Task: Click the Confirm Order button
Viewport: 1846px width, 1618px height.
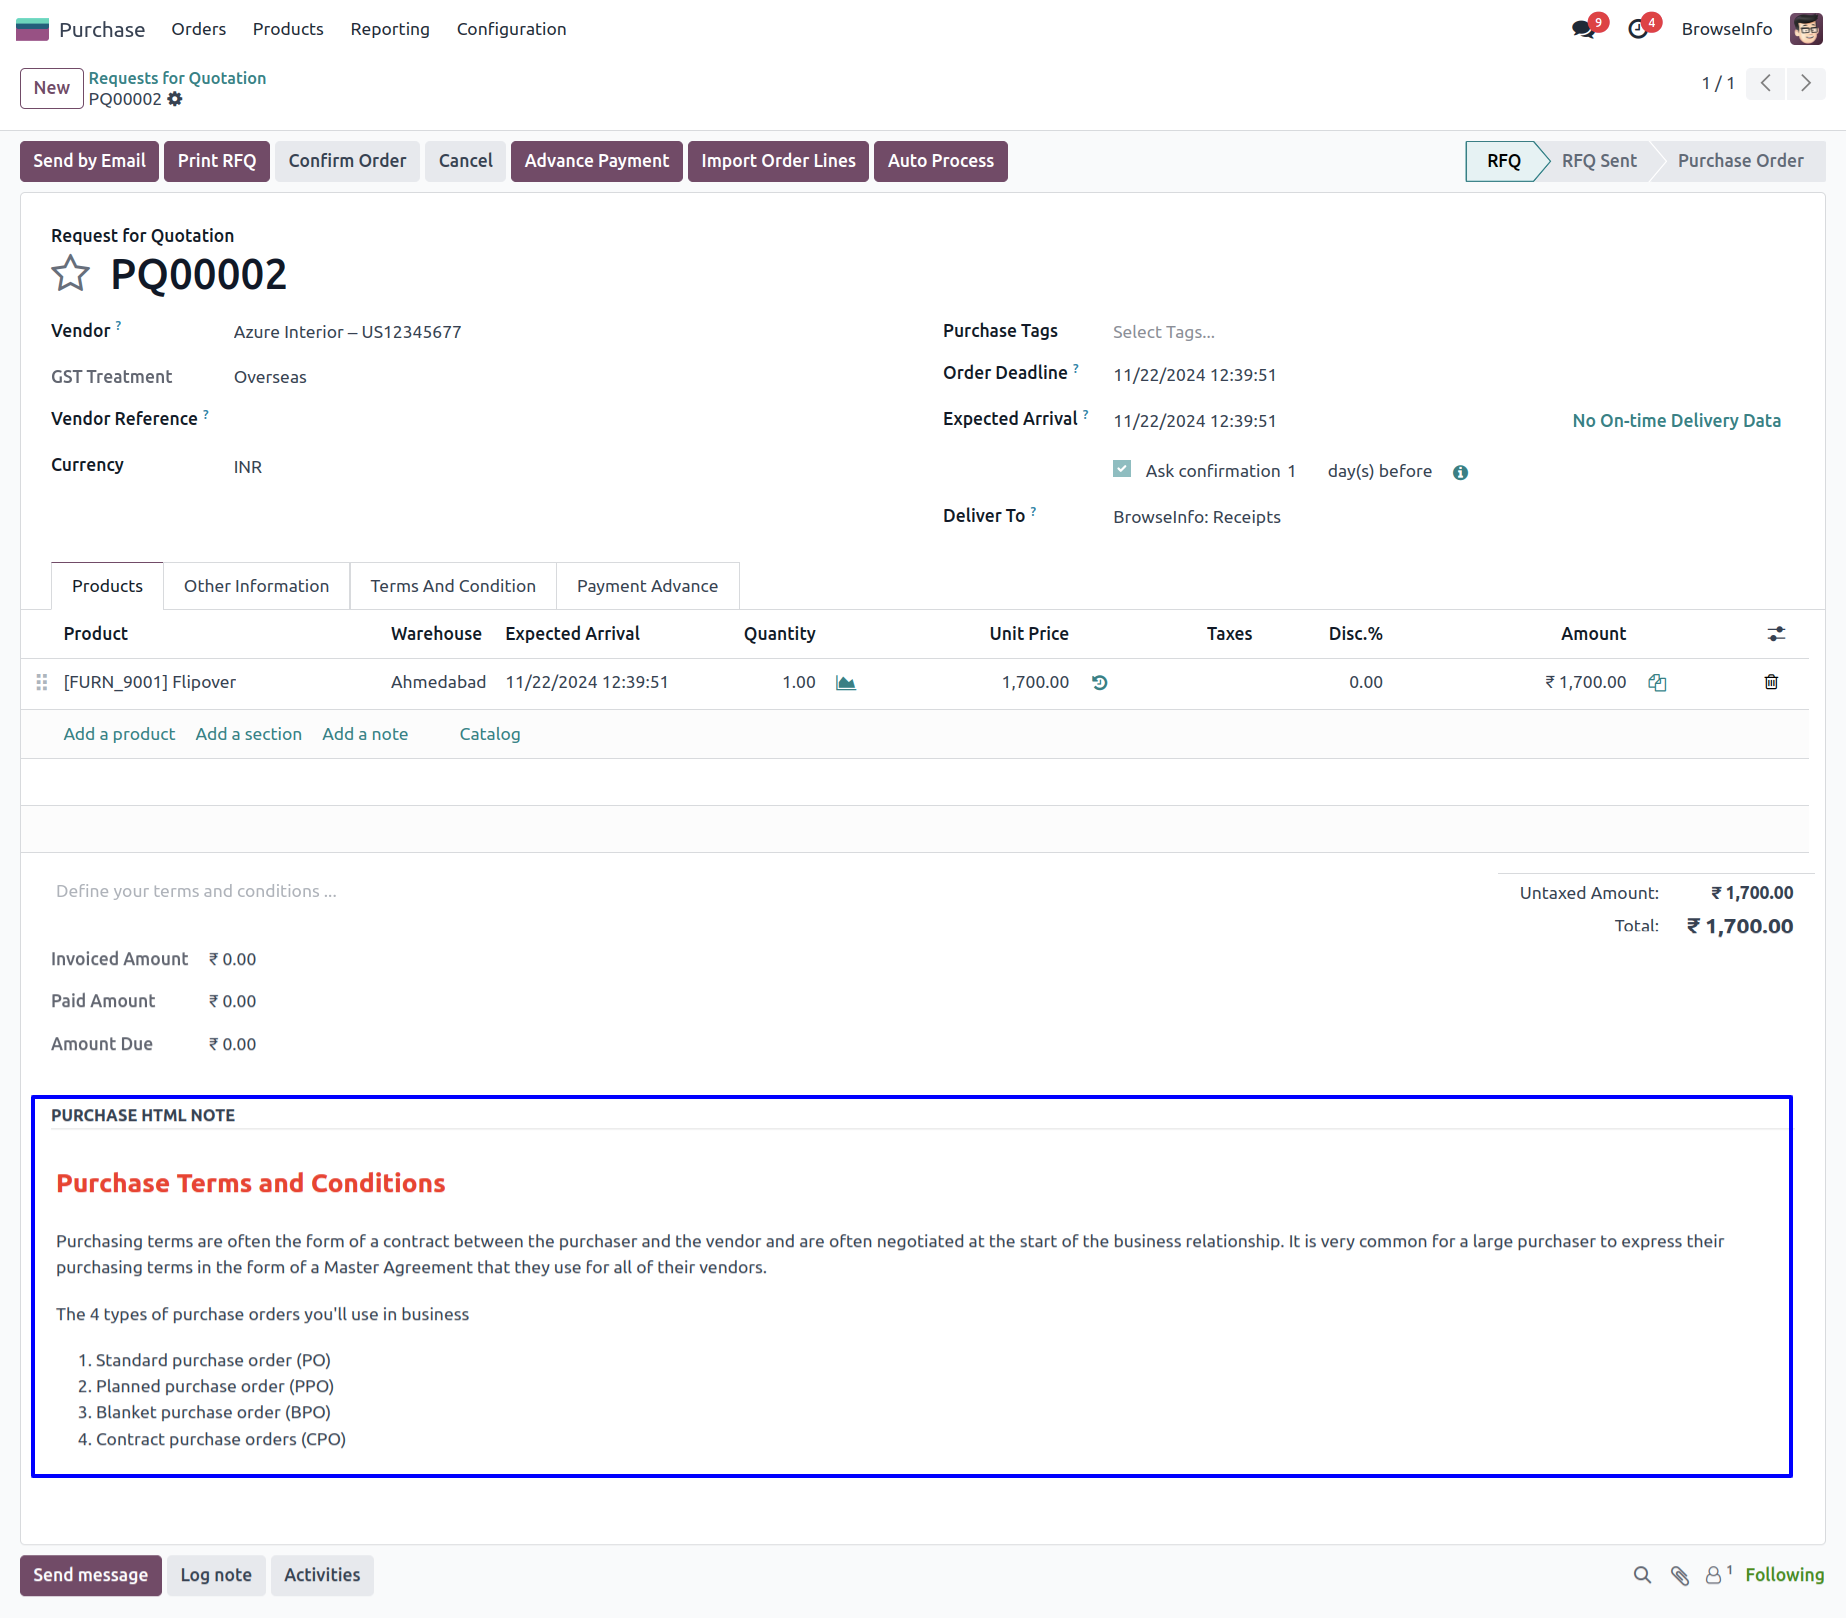Action: pyautogui.click(x=347, y=161)
